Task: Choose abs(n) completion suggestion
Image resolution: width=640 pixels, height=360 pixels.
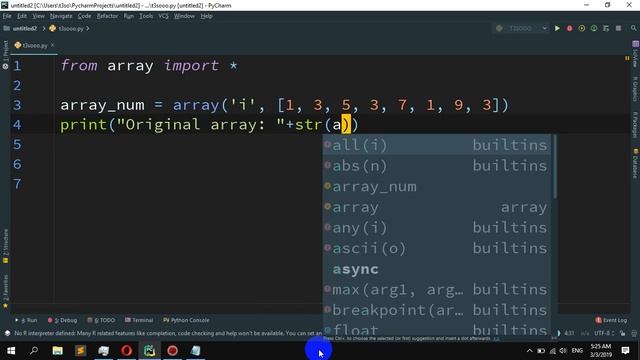Action: click(x=437, y=166)
